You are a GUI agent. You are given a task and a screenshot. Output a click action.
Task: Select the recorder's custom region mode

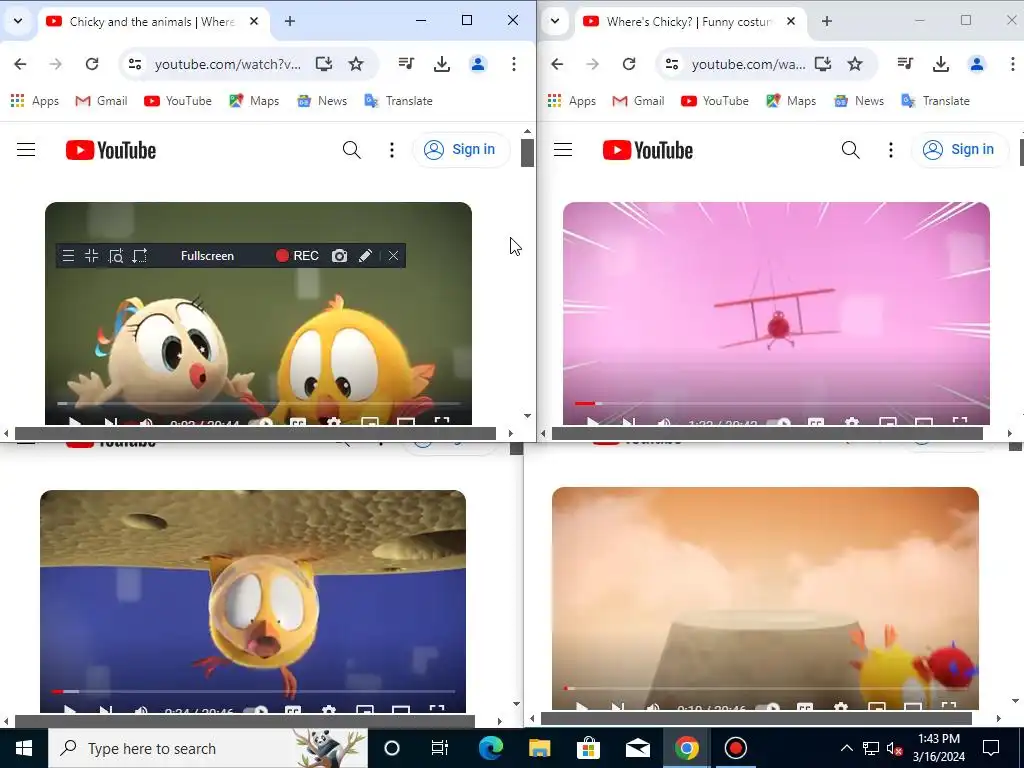coord(140,256)
